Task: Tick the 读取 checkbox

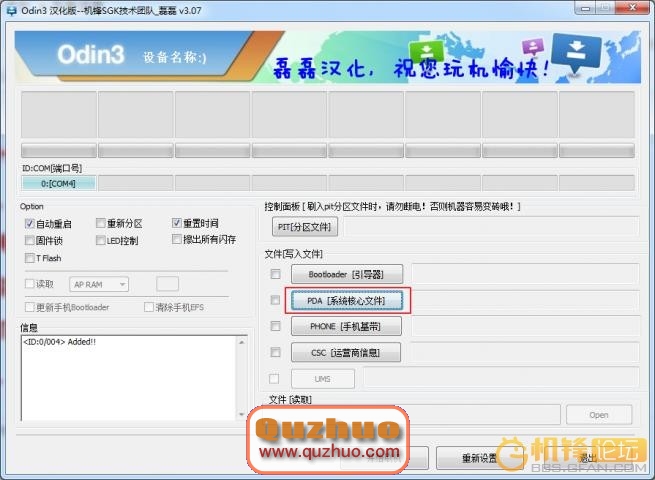Action: (x=29, y=284)
